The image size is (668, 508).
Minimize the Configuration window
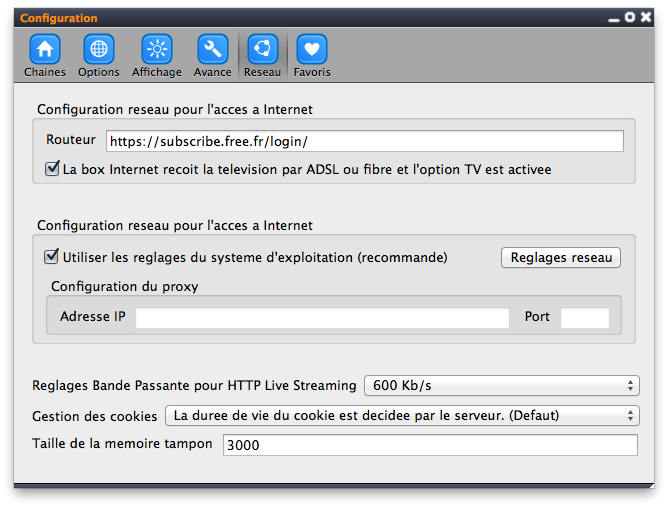click(x=614, y=19)
